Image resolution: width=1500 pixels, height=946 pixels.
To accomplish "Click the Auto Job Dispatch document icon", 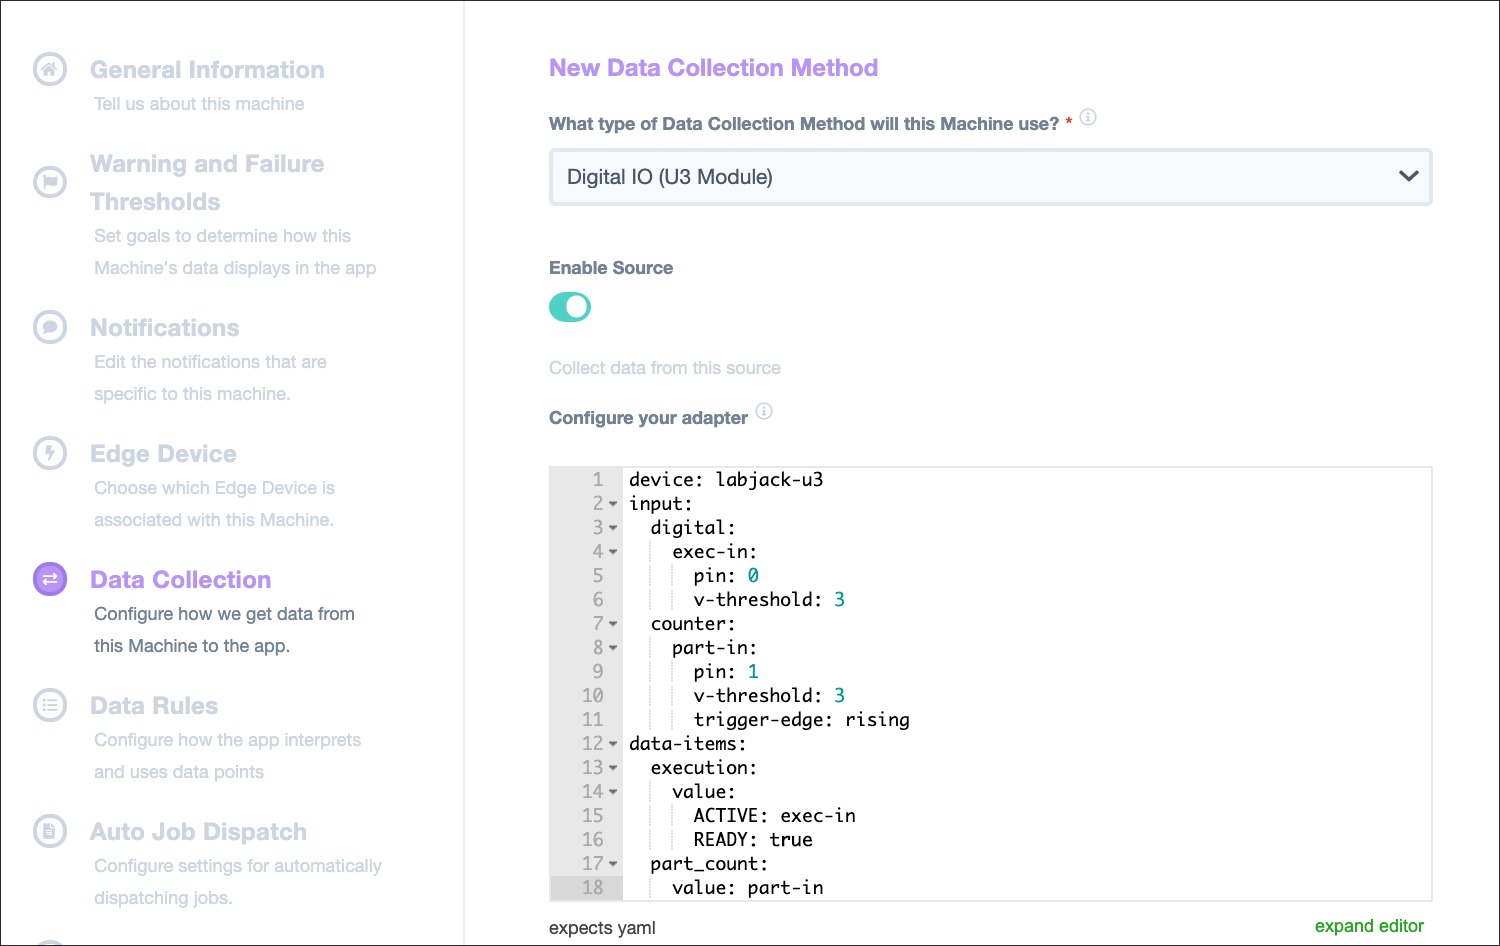I will (x=50, y=831).
